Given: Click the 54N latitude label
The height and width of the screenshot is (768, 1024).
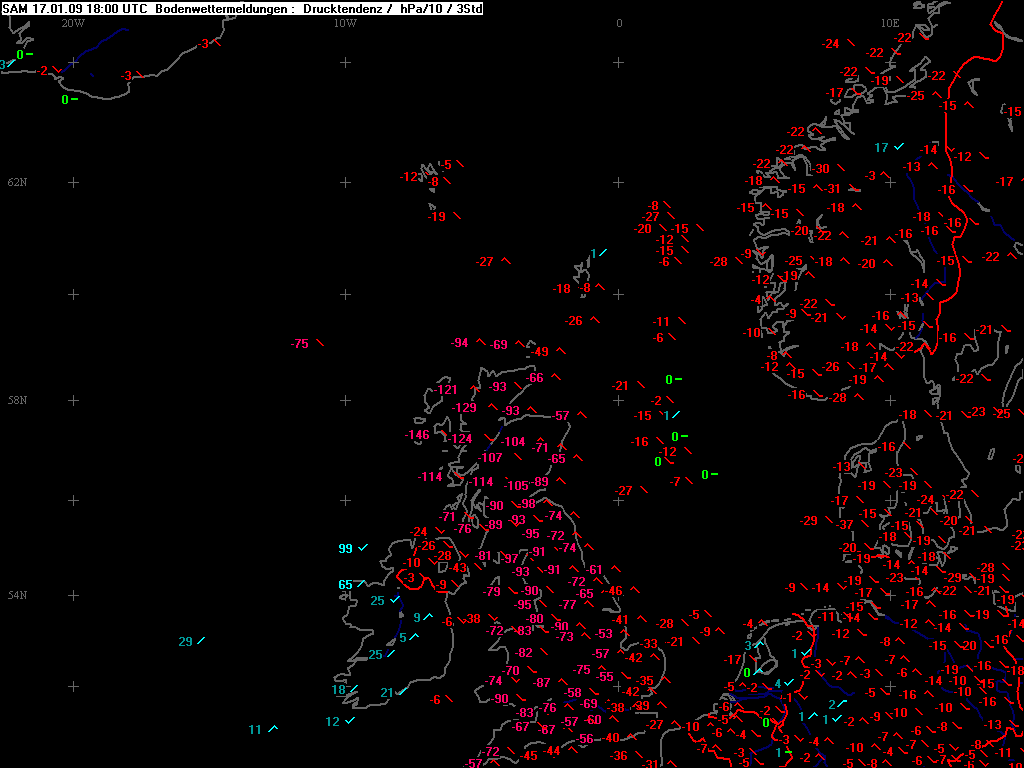Looking at the screenshot, I should 17,595.
